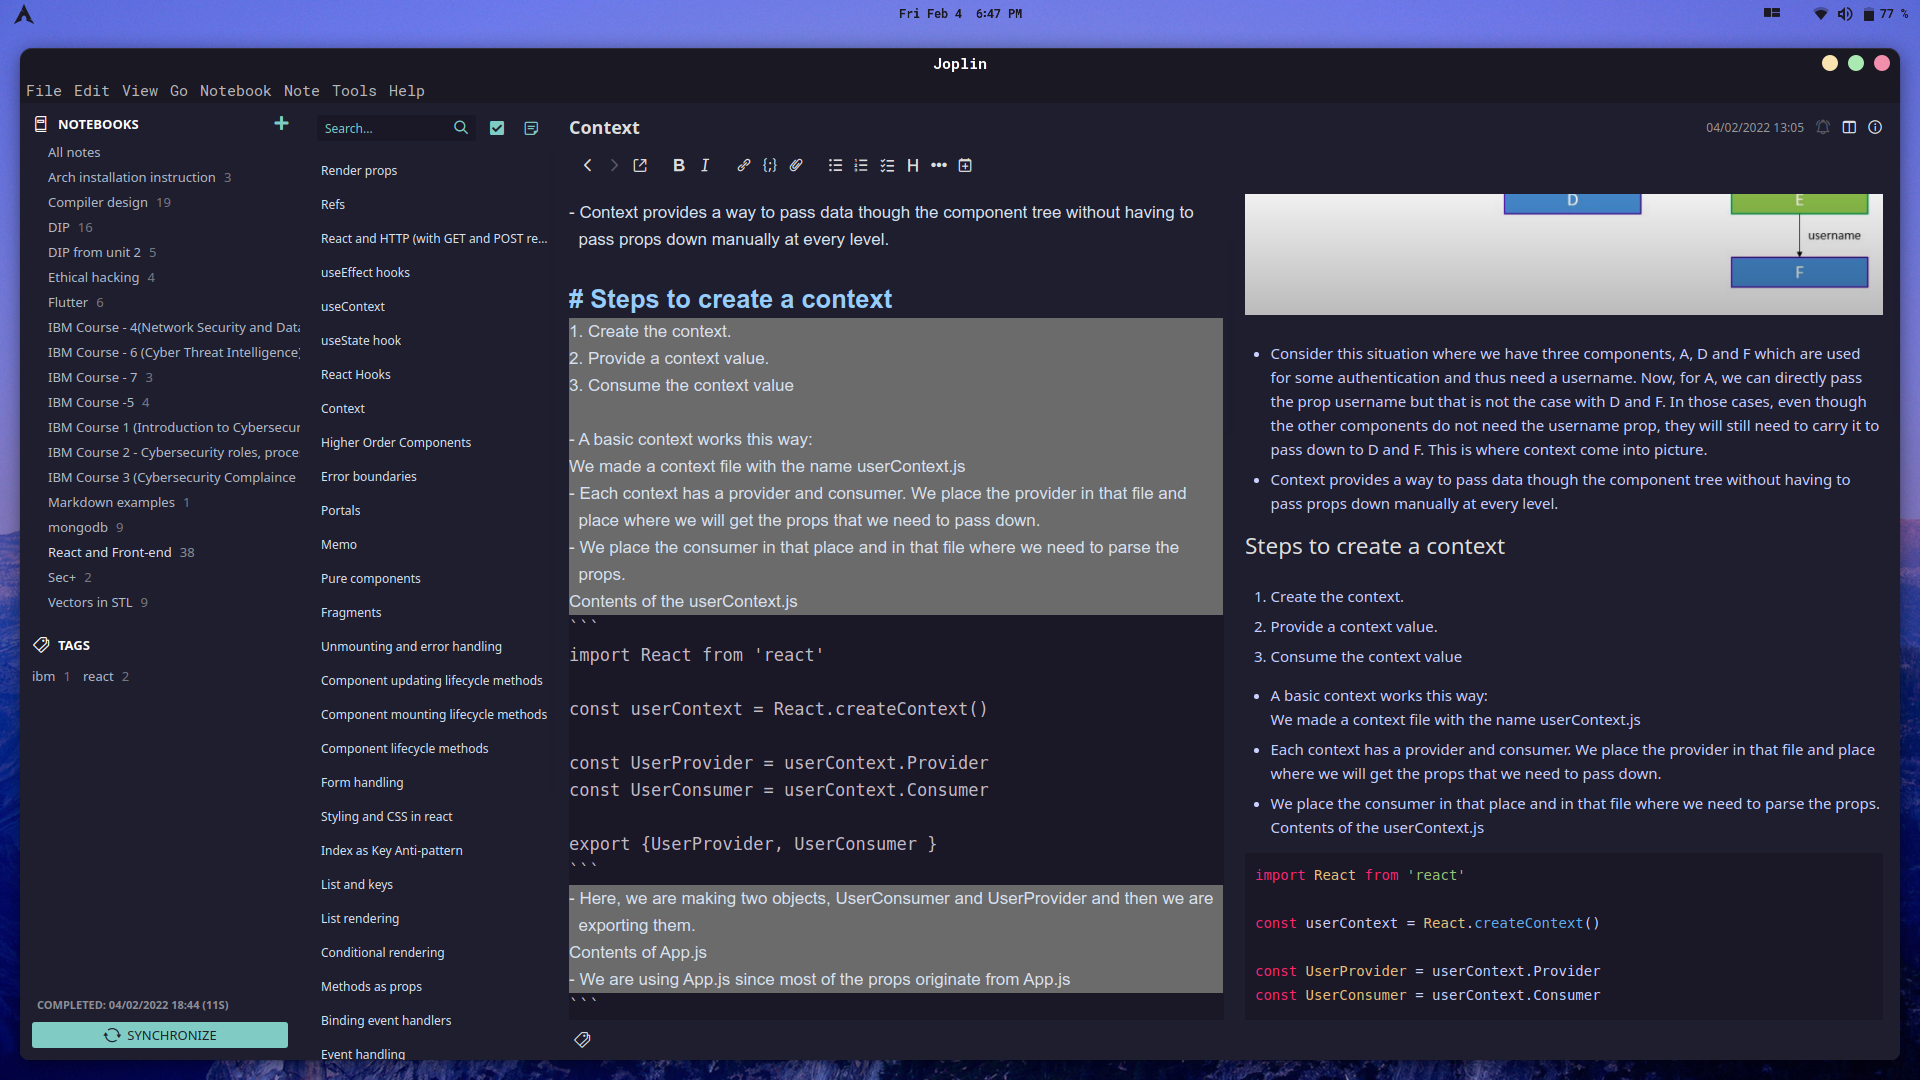Image resolution: width=1920 pixels, height=1080 pixels.
Task: Create a new to-do from the checkbox icon
Action: [x=497, y=128]
